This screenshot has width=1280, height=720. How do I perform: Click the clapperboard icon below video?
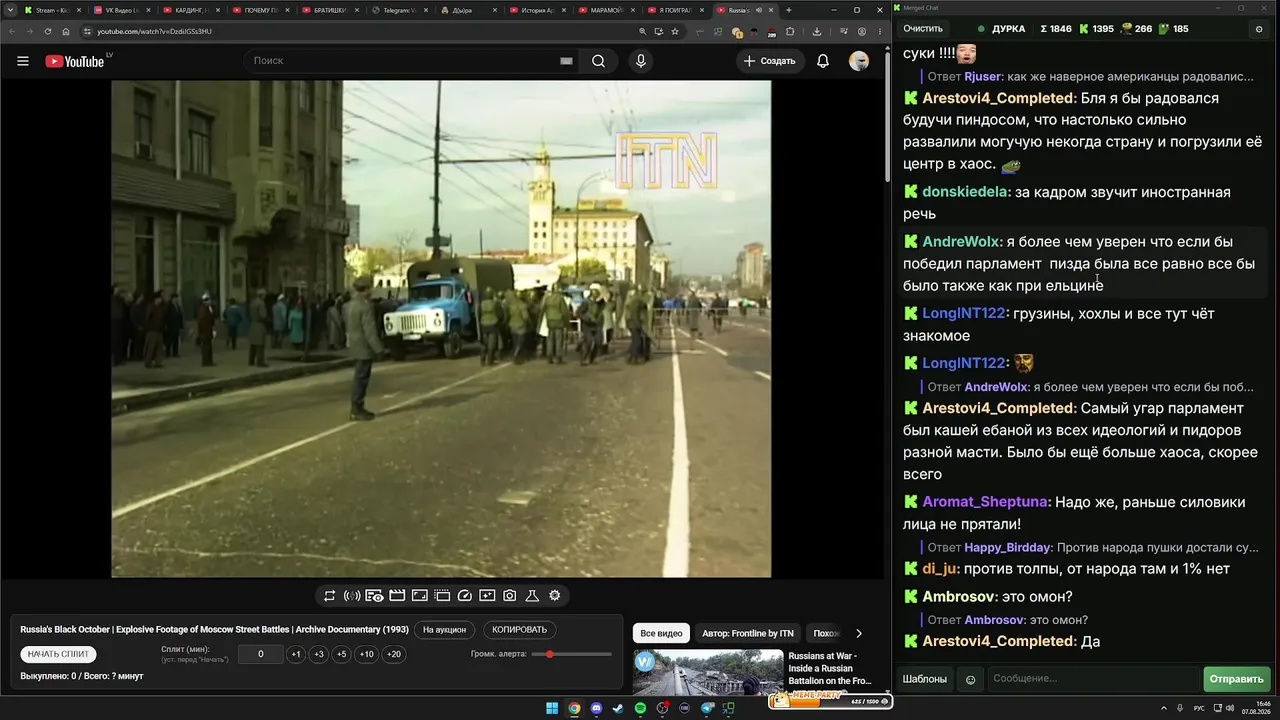coord(397,596)
